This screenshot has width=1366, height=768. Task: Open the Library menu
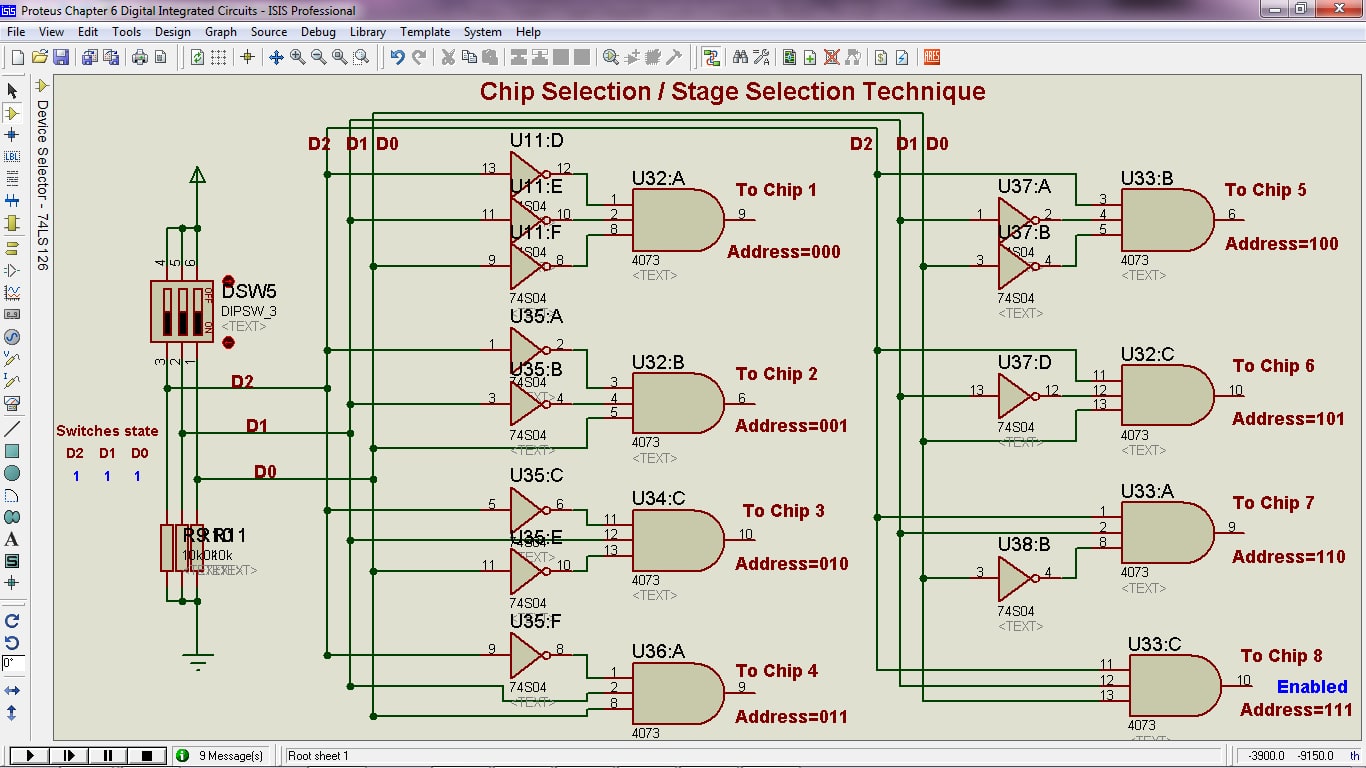click(367, 32)
